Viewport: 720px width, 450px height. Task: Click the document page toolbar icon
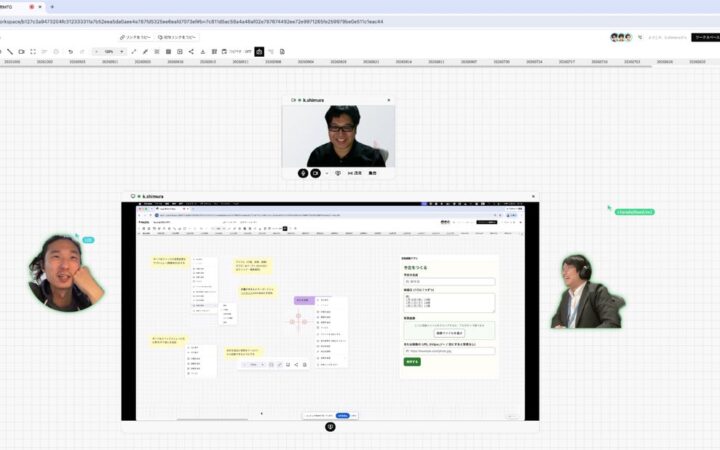pyautogui.click(x=282, y=52)
